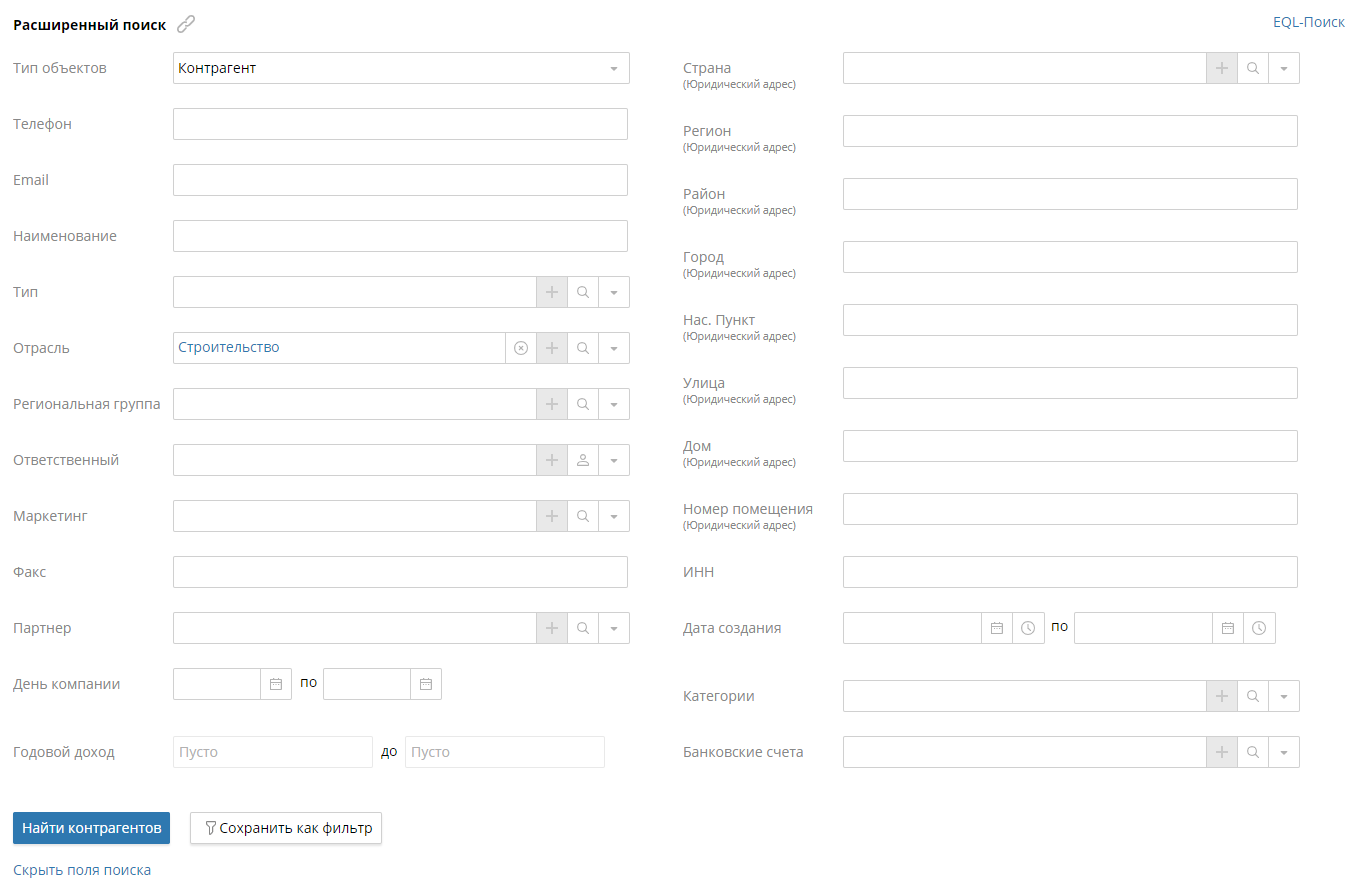
Task: Click Сохранить как фильтр button
Action: (286, 828)
